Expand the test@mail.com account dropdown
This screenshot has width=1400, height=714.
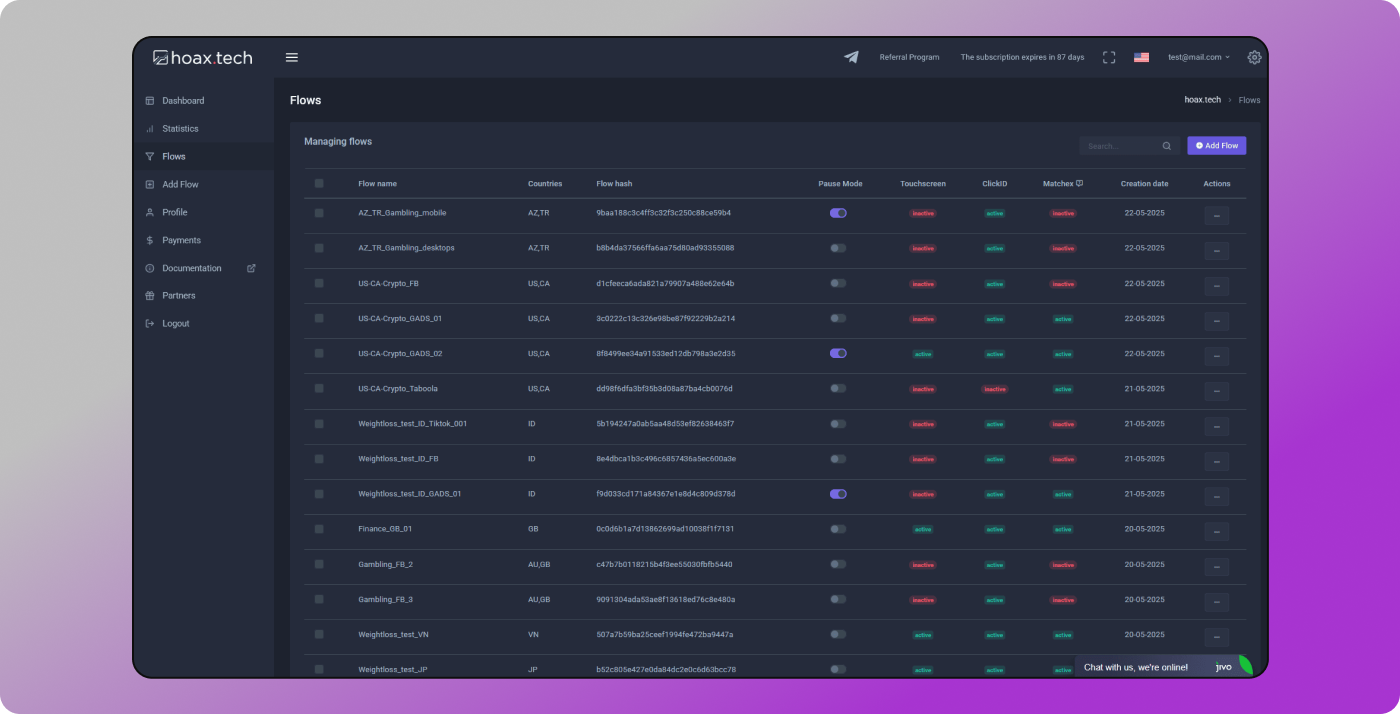pyautogui.click(x=1199, y=57)
